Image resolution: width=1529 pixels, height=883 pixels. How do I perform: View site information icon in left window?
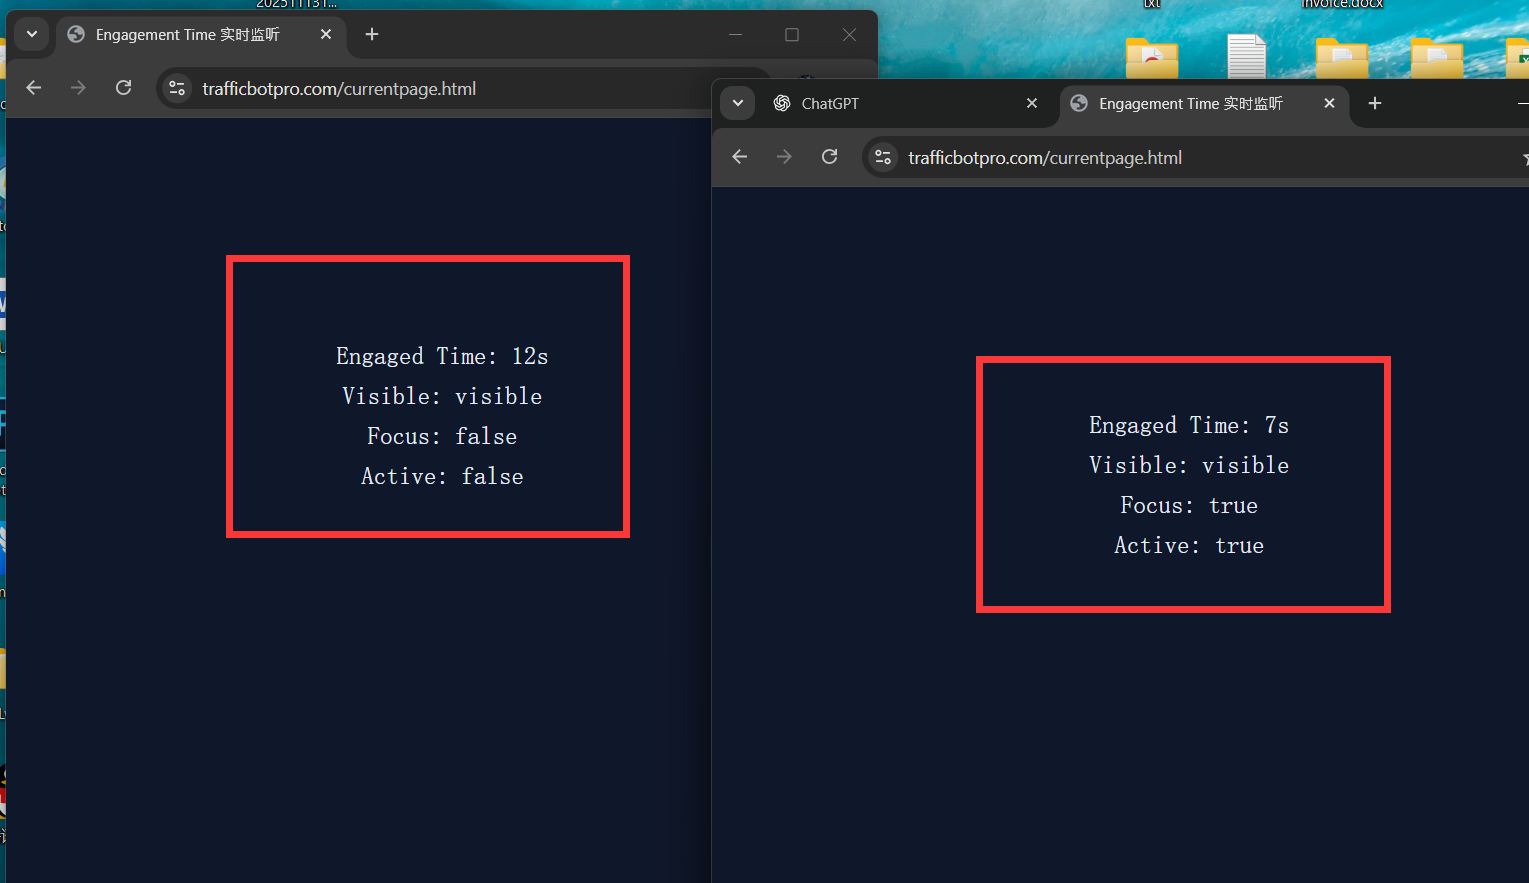[x=177, y=89]
